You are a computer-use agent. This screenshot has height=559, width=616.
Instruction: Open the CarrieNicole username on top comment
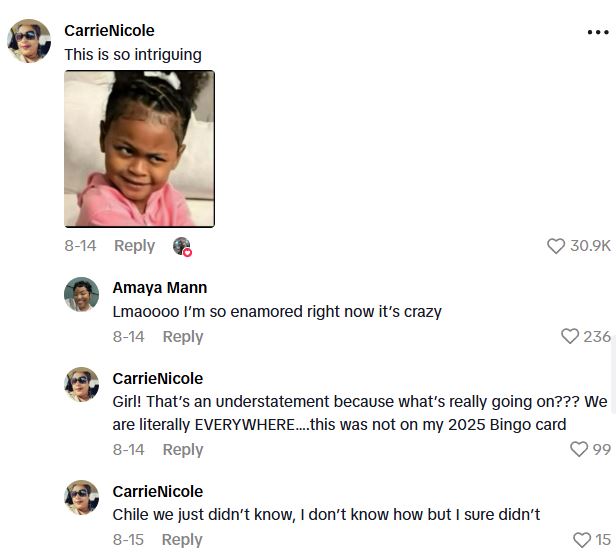109,31
